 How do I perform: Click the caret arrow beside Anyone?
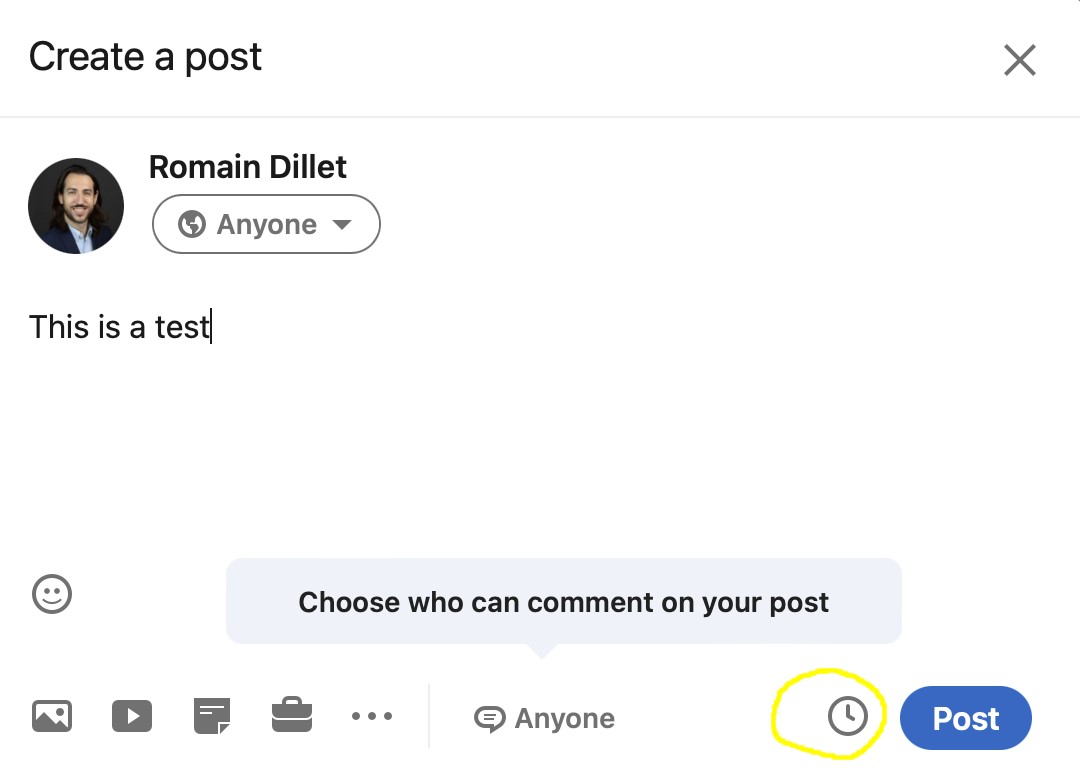click(x=342, y=225)
